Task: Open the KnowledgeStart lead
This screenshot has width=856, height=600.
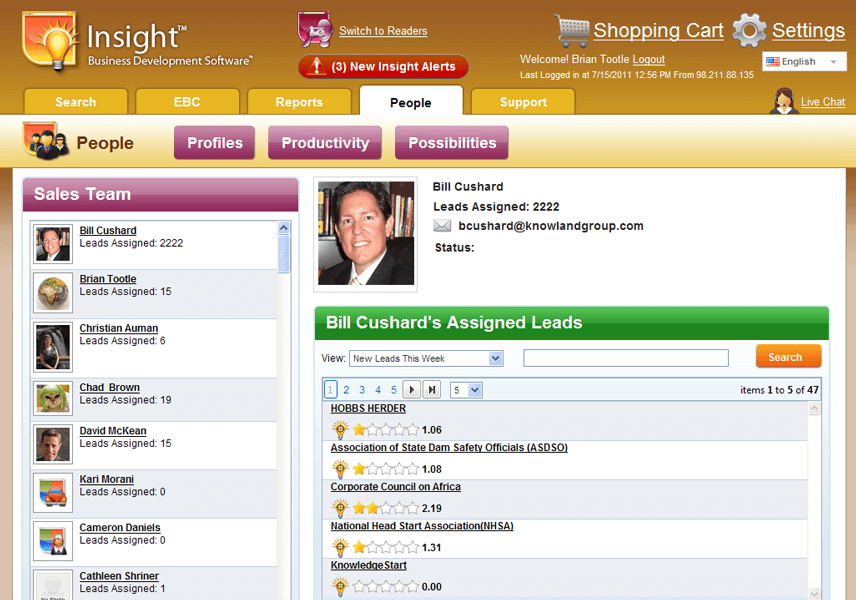Action: (368, 565)
